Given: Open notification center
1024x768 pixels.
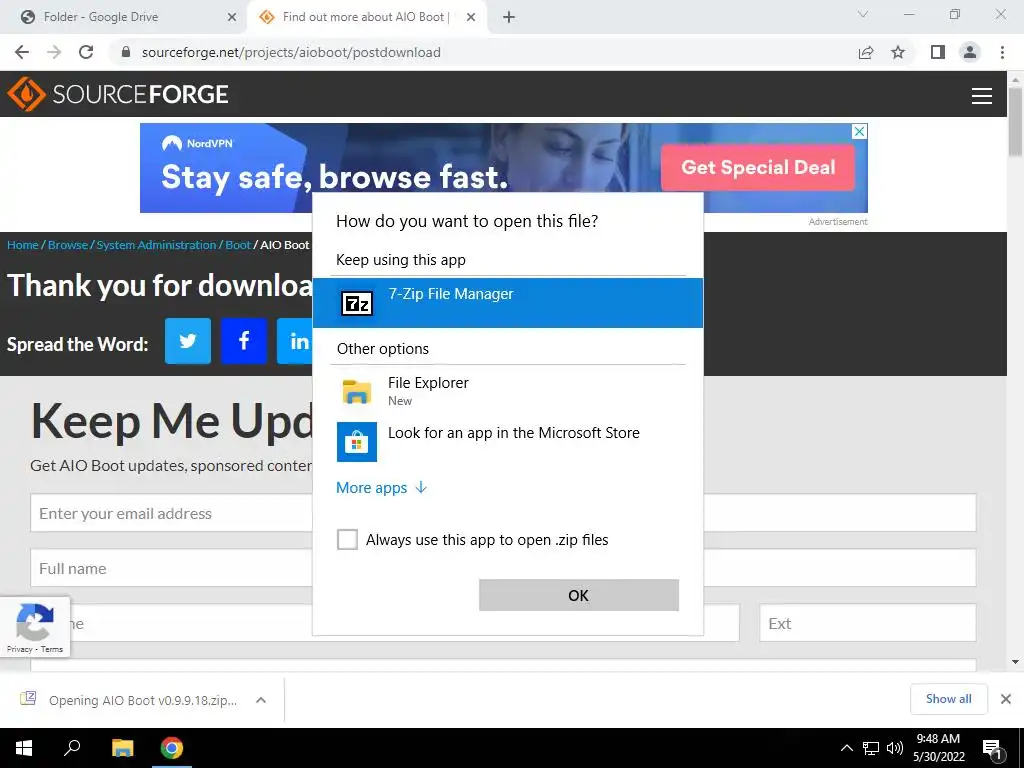Looking at the screenshot, I should [x=993, y=748].
